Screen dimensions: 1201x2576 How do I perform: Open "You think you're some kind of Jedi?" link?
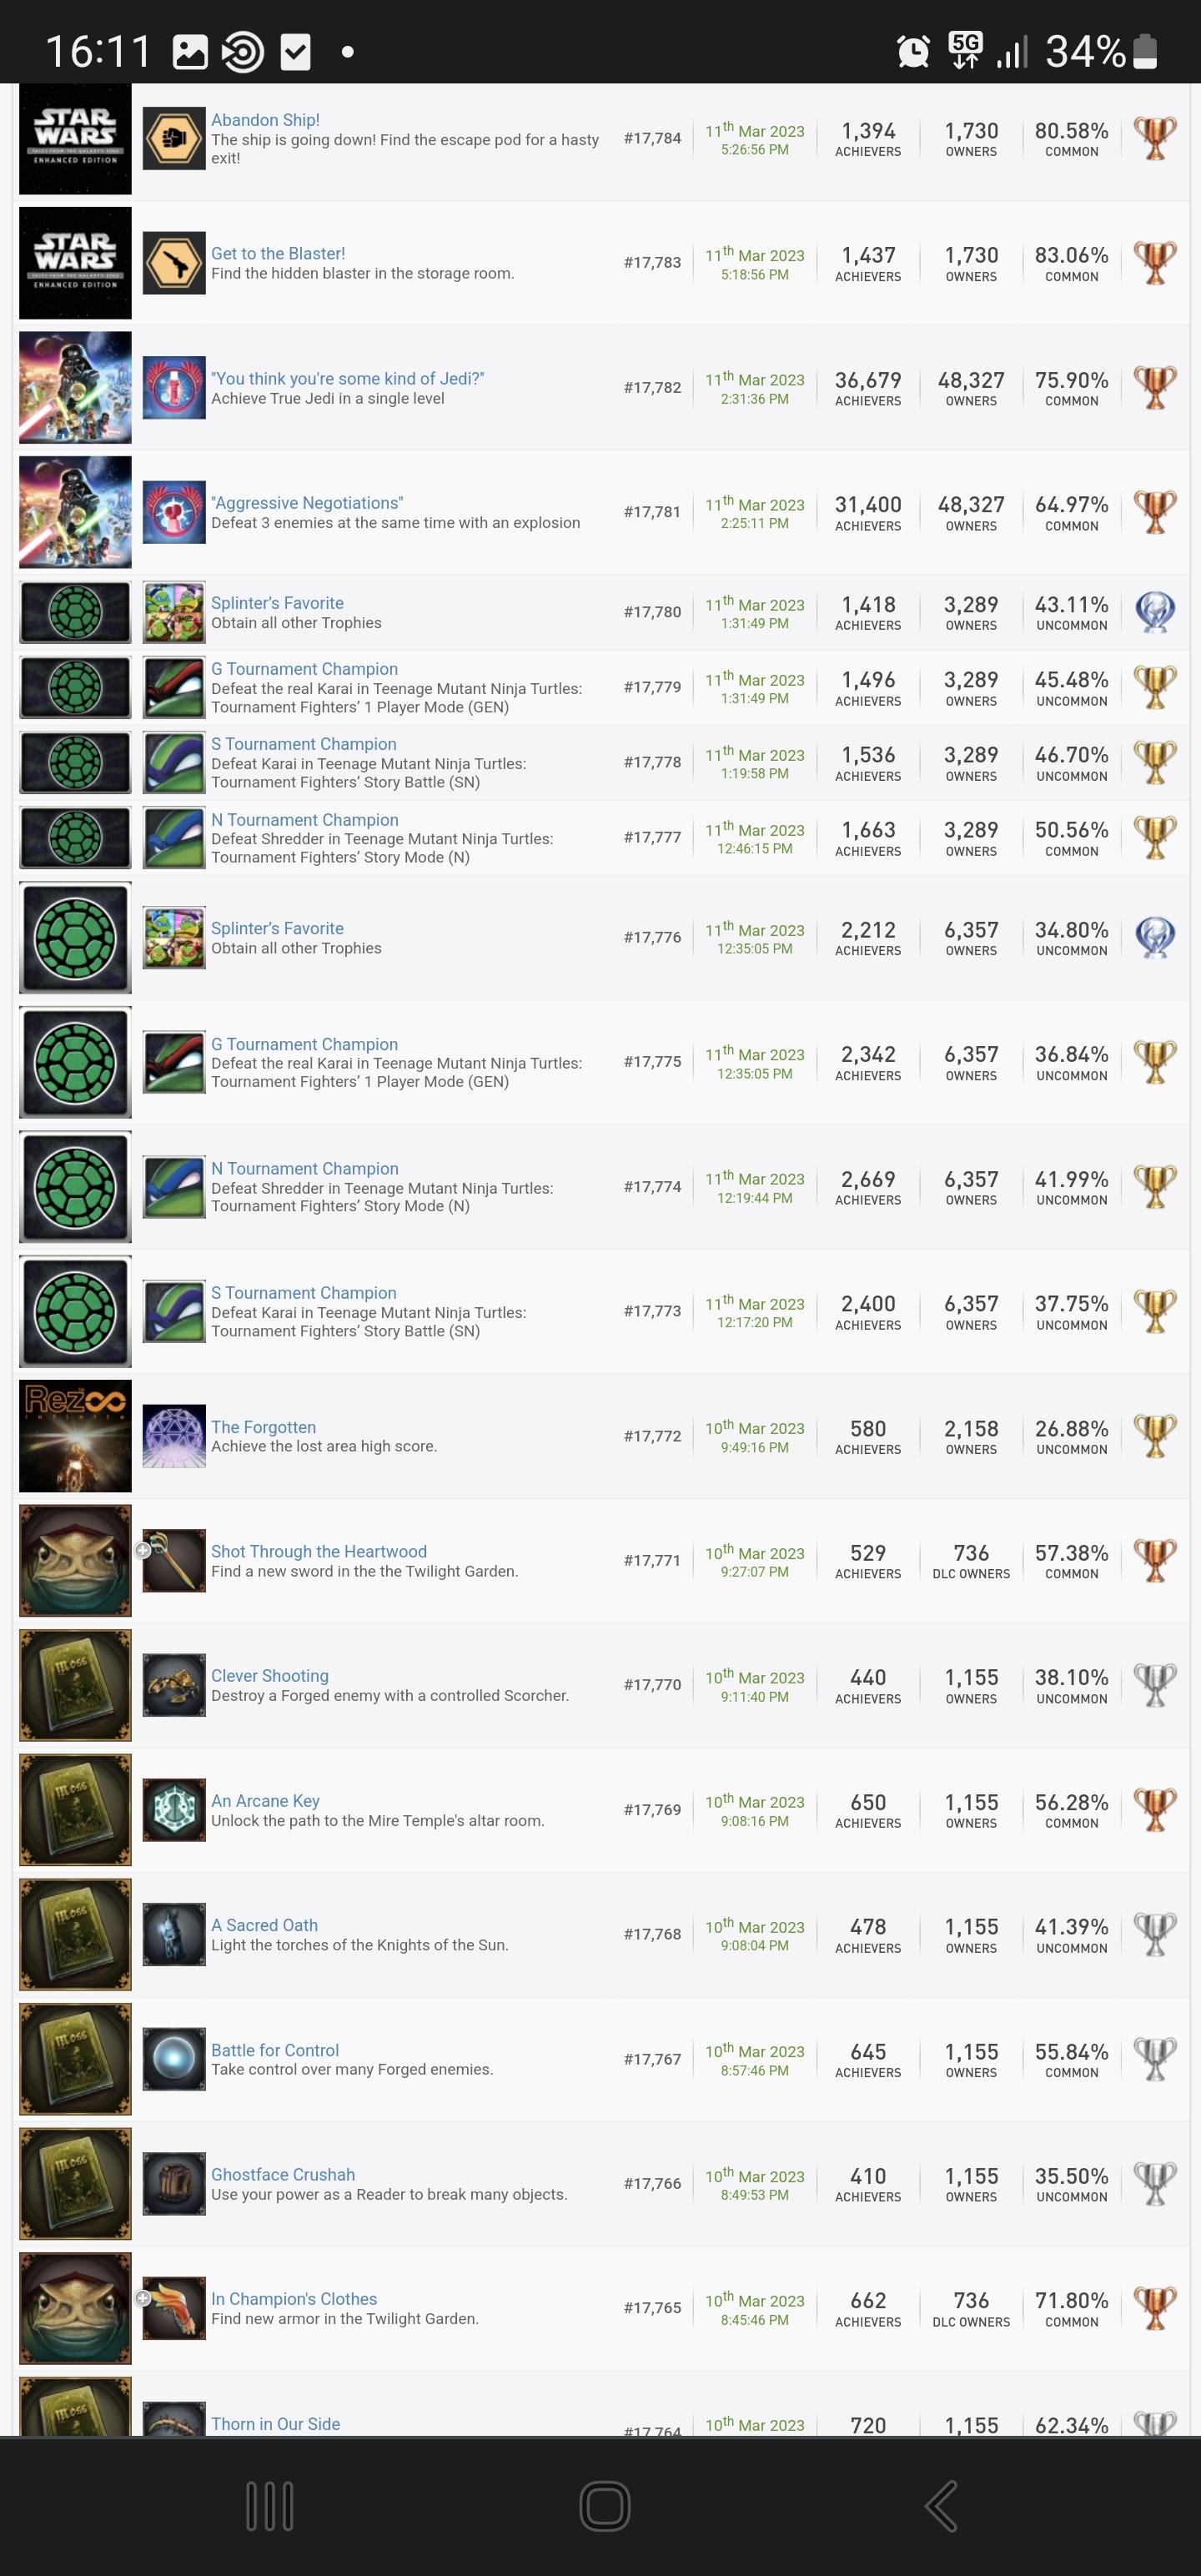[x=347, y=378]
